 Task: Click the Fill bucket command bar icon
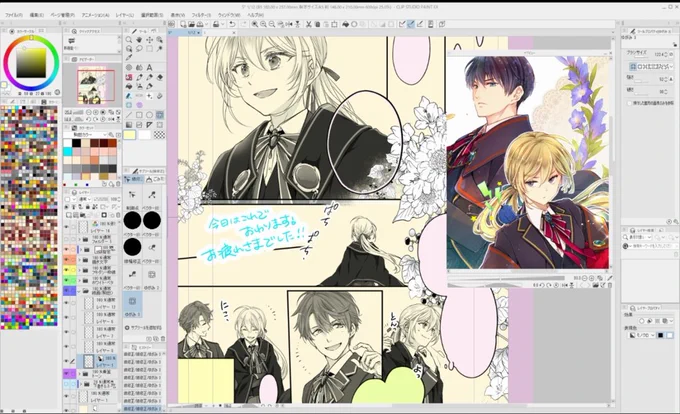[346, 24]
